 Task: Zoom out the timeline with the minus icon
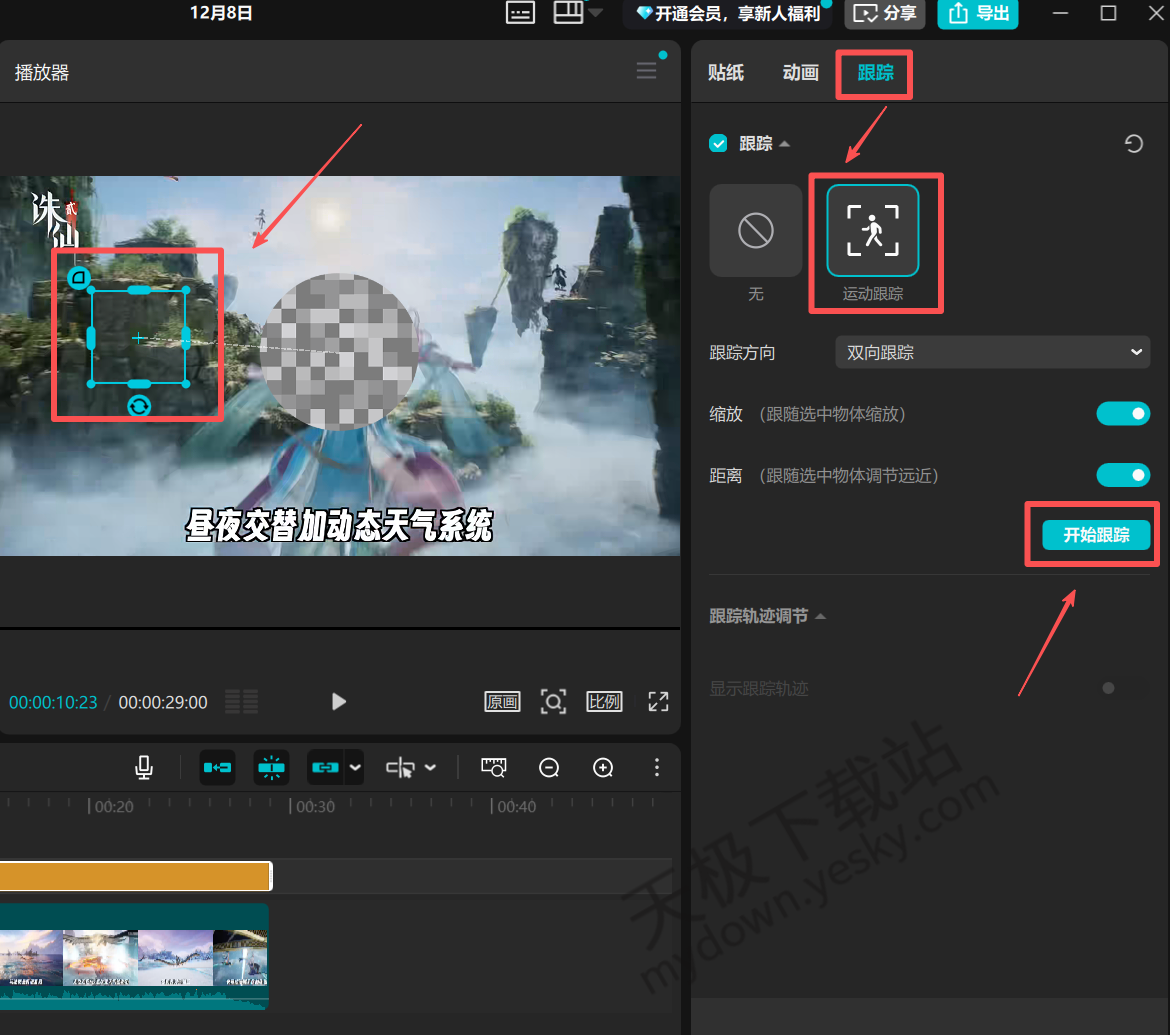[x=548, y=768]
